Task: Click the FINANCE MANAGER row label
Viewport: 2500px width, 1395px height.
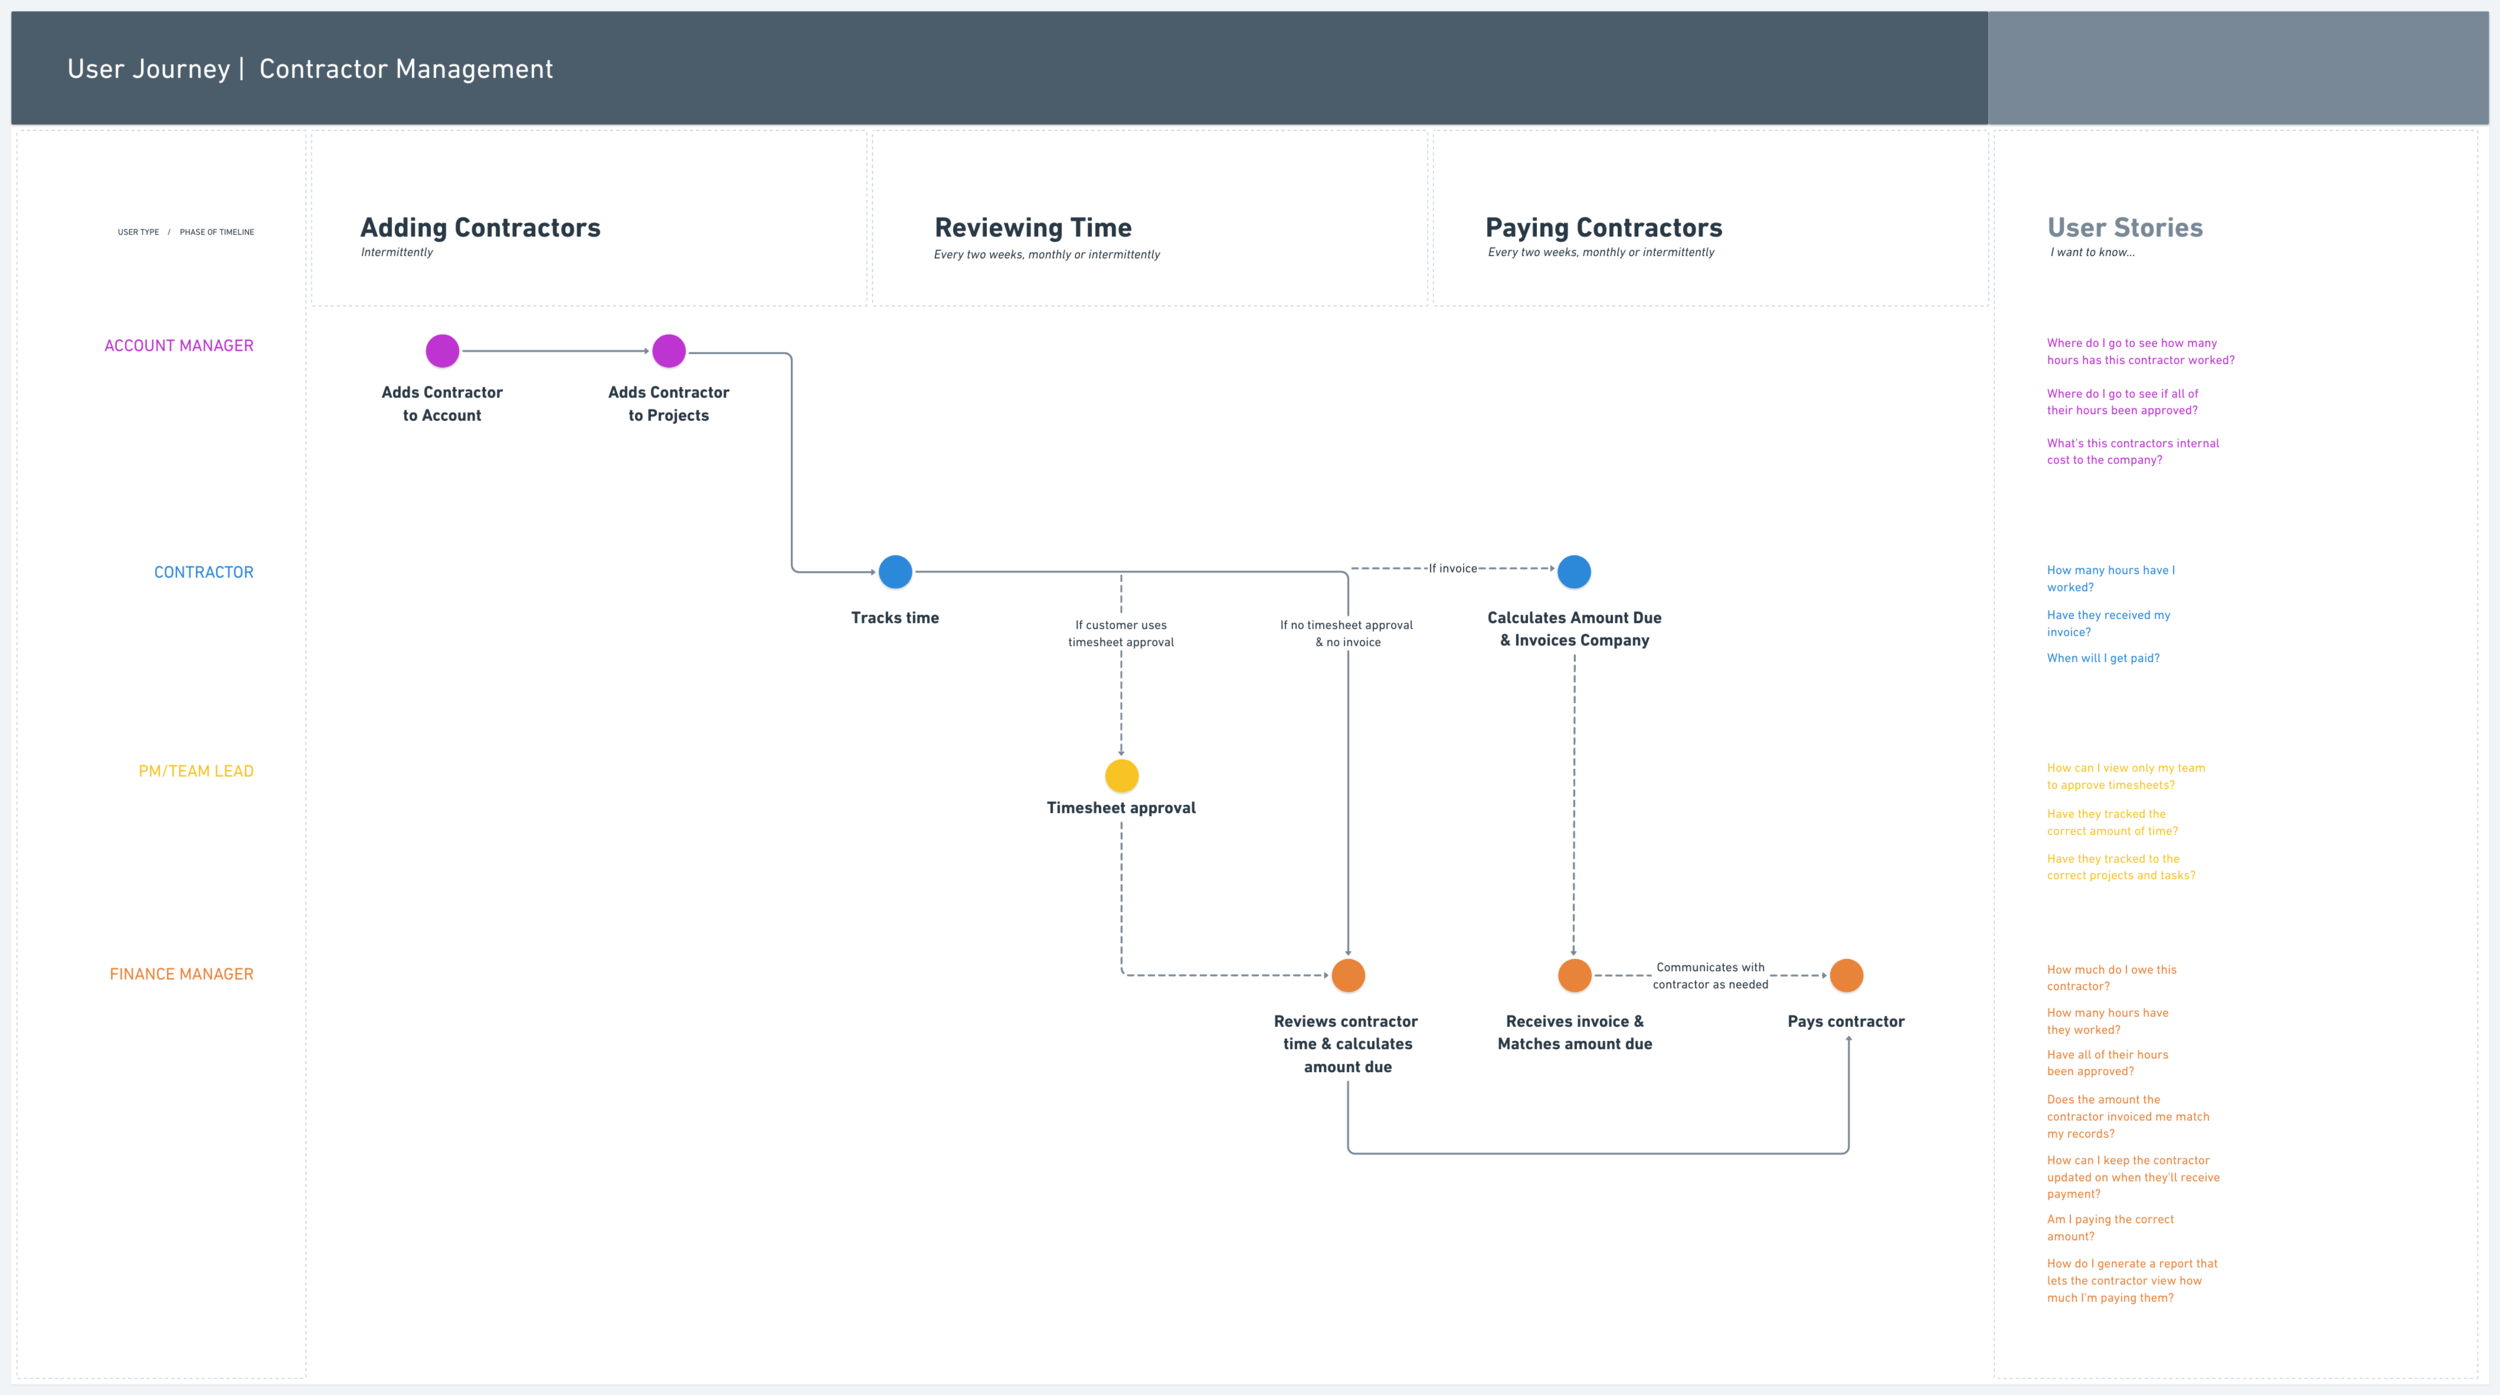Action: tap(182, 974)
